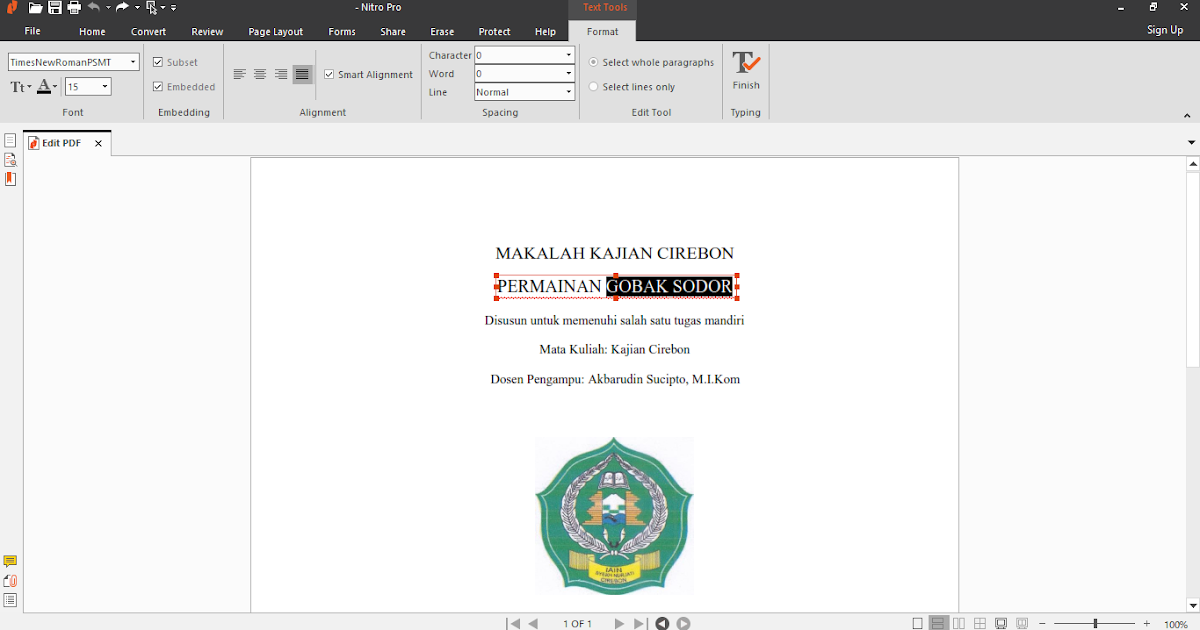The image size is (1200, 630).
Task: Align text to the left
Action: (x=239, y=74)
